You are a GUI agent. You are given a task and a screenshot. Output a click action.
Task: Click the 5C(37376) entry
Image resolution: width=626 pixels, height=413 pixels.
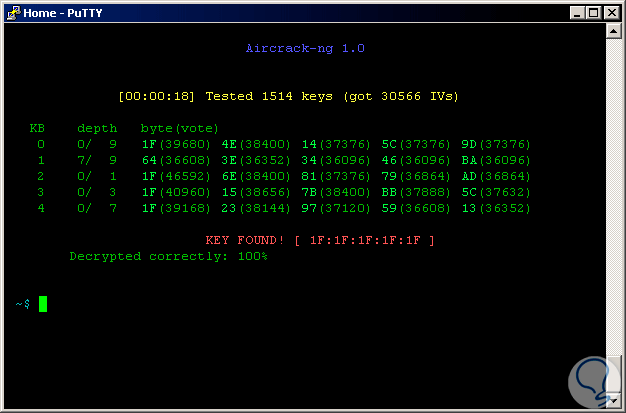416,144
